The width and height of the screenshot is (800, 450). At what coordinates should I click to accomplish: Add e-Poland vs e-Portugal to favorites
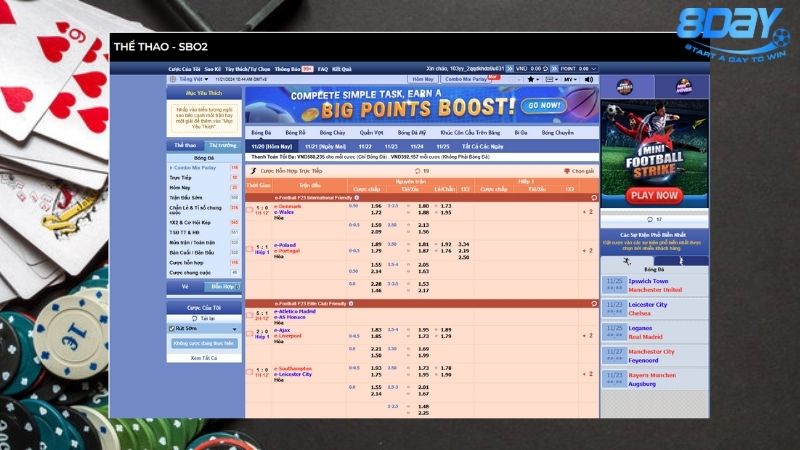pos(250,249)
